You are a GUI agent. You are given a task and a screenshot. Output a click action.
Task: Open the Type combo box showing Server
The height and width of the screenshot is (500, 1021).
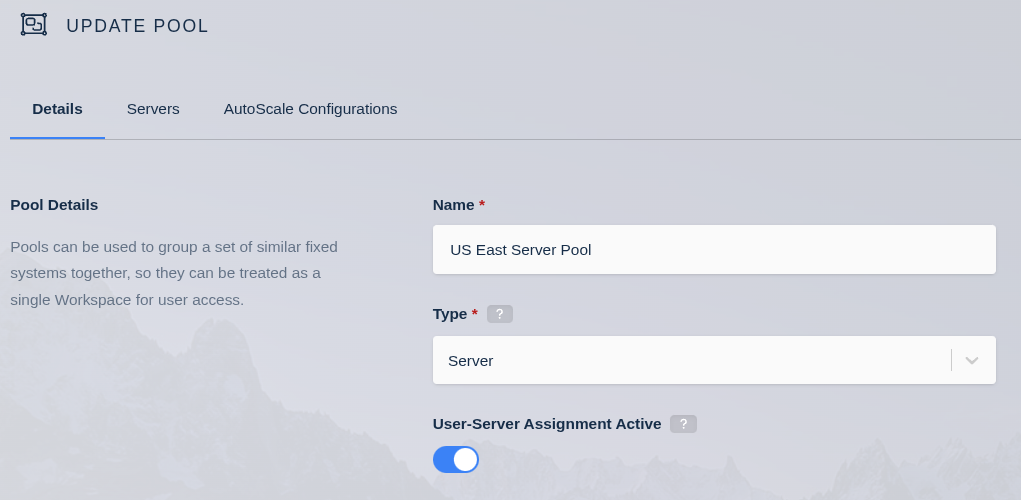pos(690,360)
